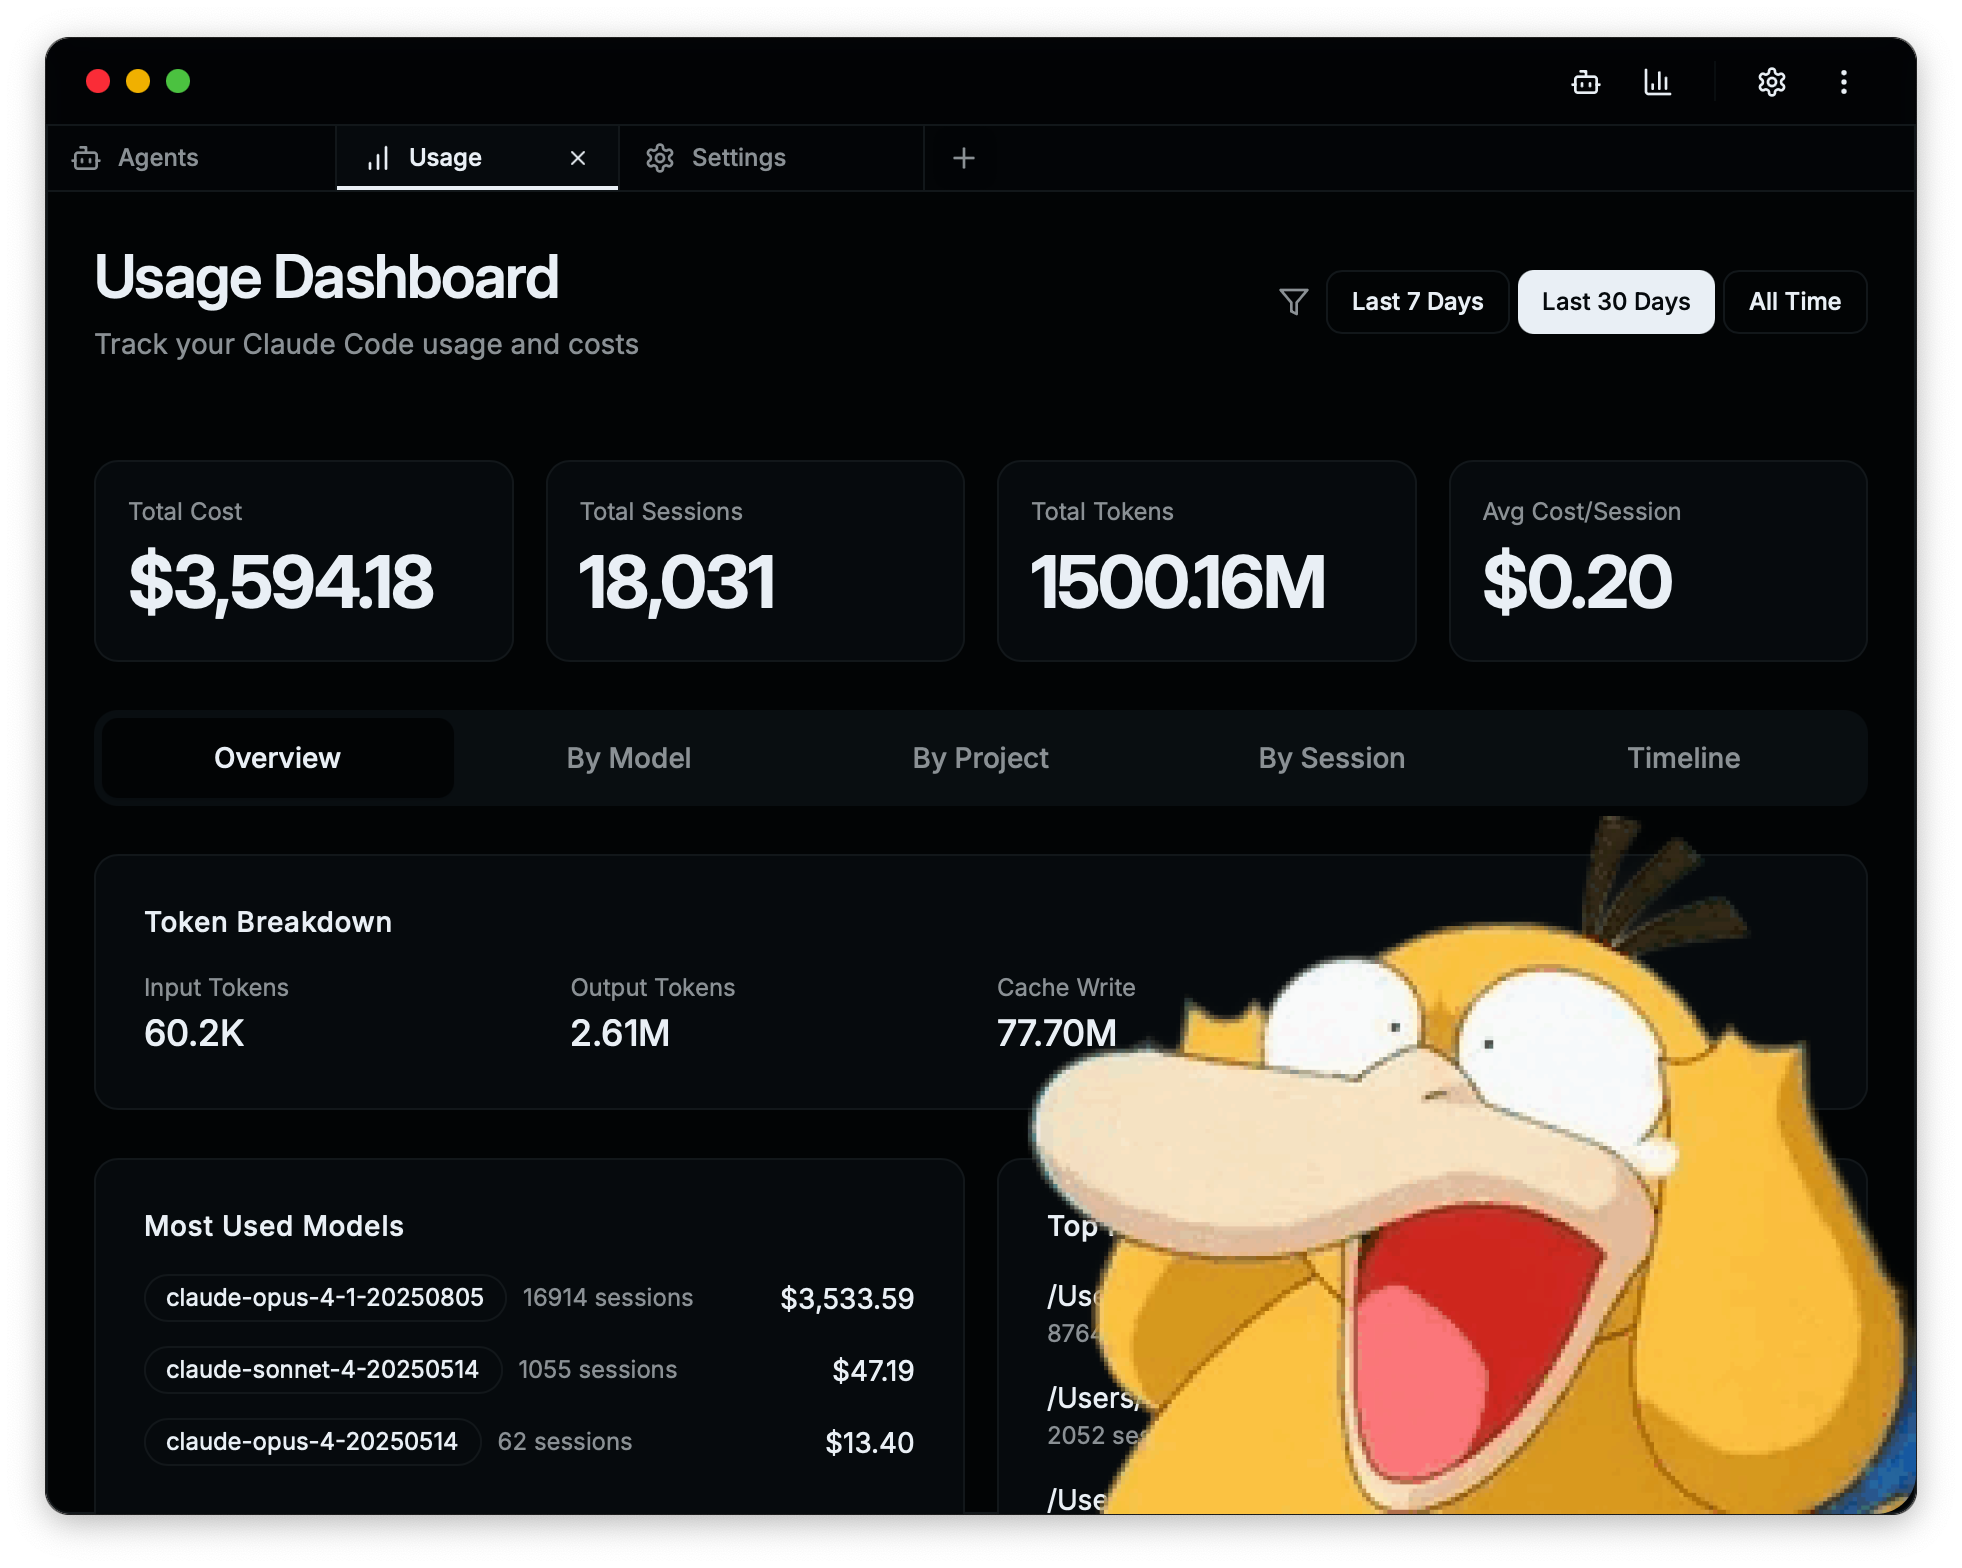Click the filter funnel icon

pyautogui.click(x=1293, y=301)
